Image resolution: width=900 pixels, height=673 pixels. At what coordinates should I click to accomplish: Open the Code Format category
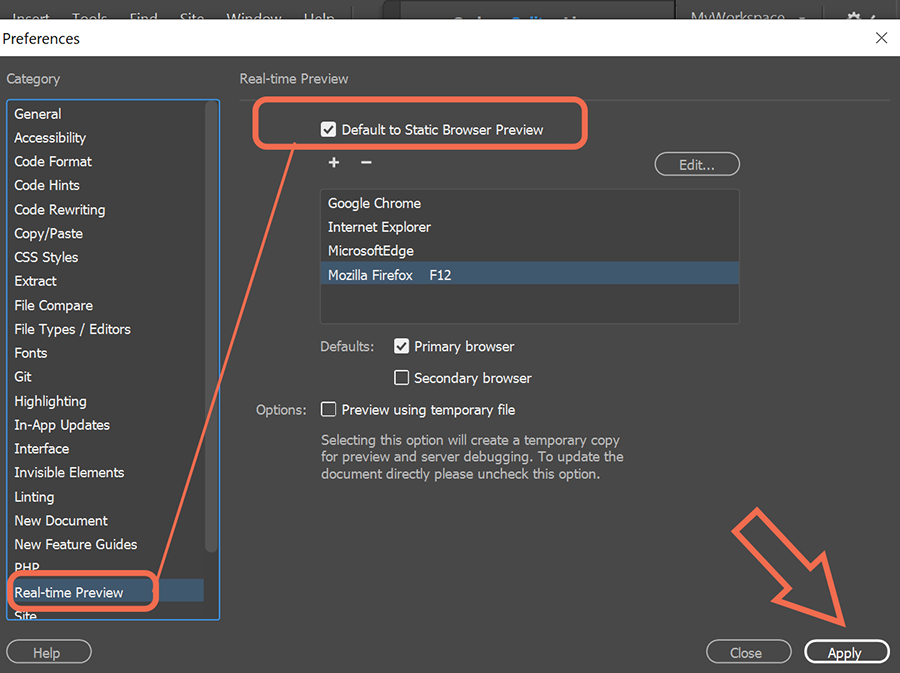[53, 161]
